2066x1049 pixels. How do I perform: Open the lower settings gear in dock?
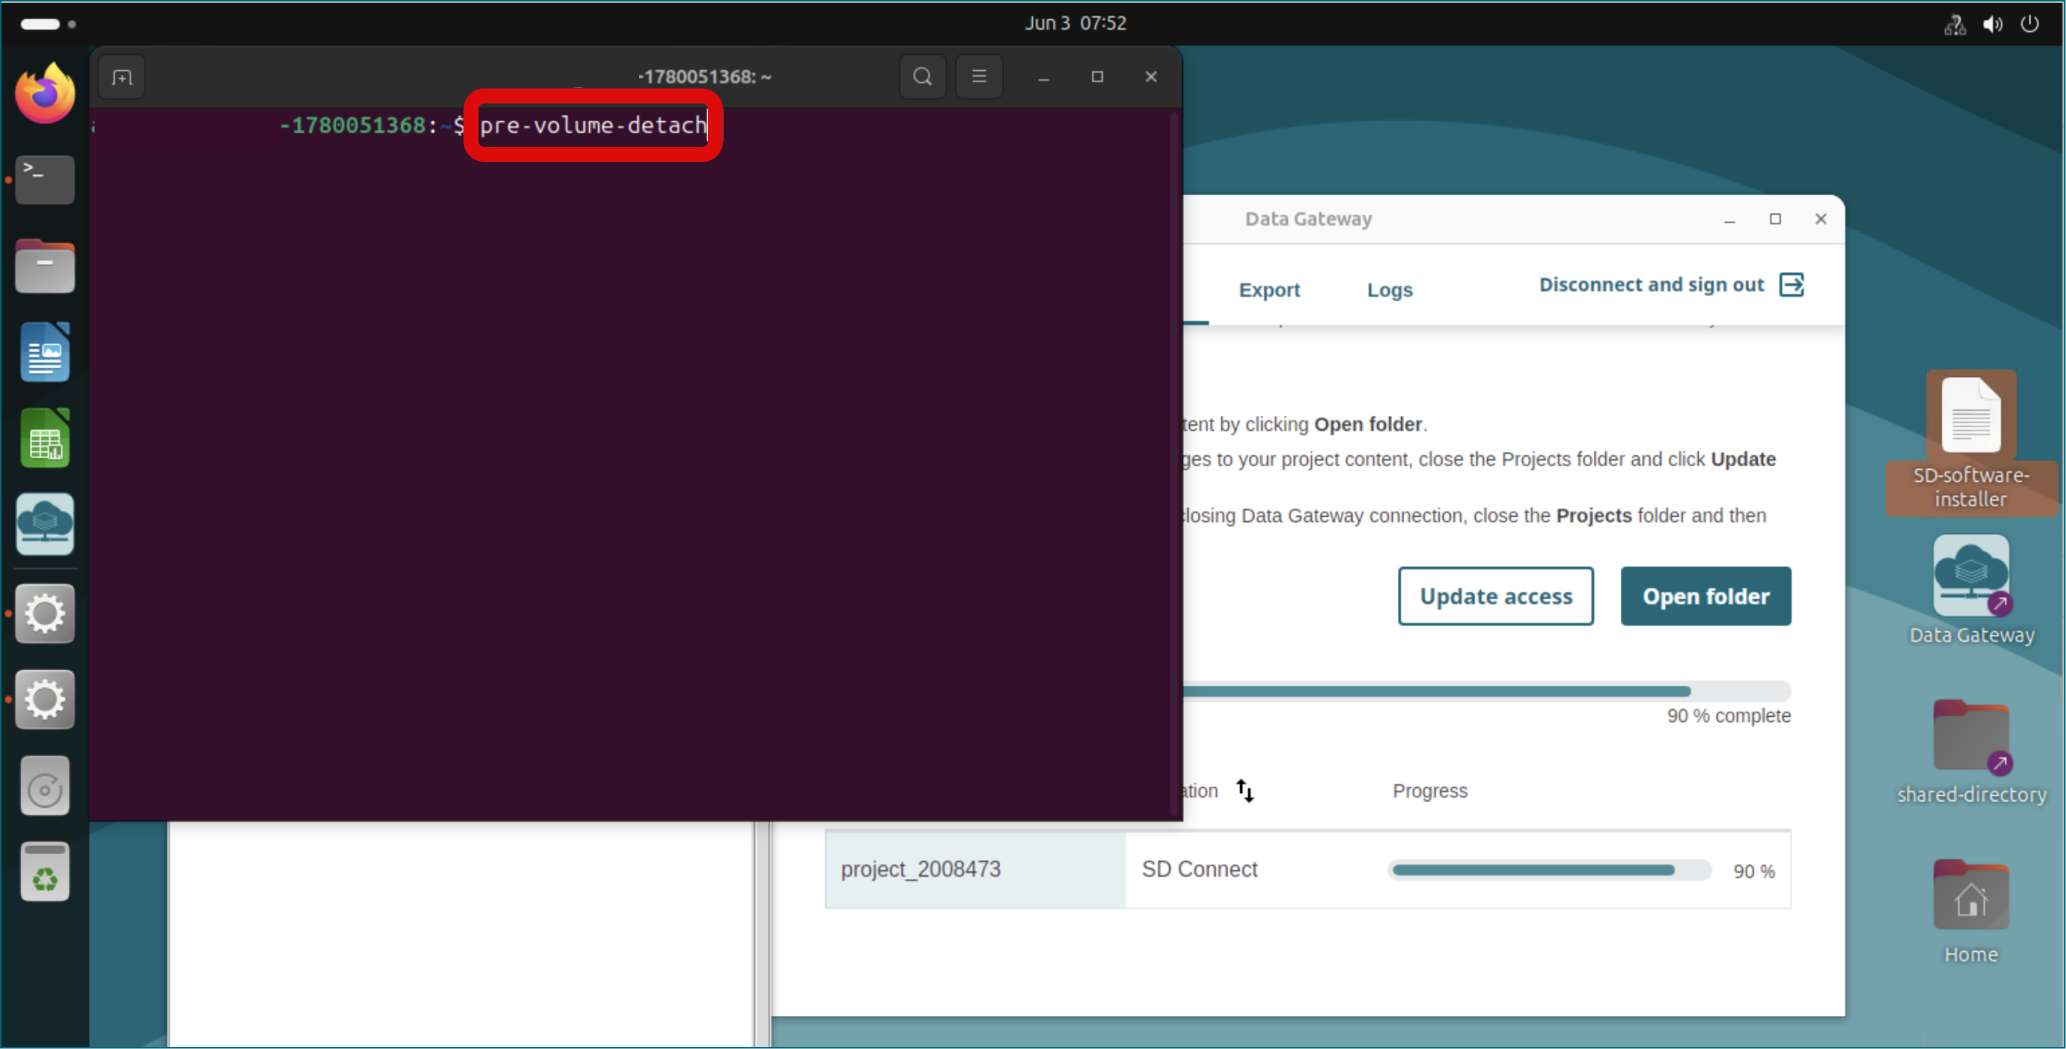click(x=45, y=699)
